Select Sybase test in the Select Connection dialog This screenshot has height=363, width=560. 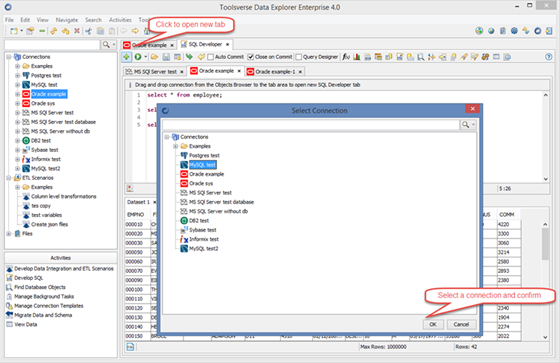(202, 230)
